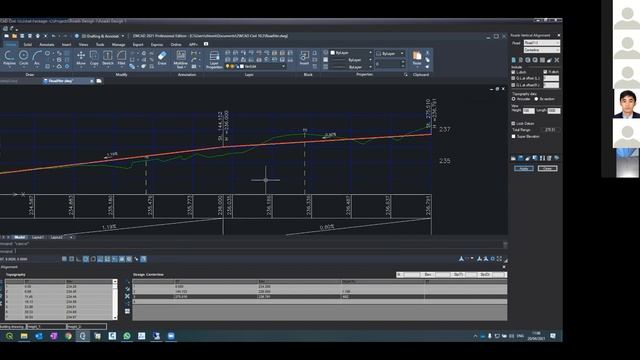The image size is (640, 360).
Task: Activate the Copy tool
Action: click(x=94, y=58)
